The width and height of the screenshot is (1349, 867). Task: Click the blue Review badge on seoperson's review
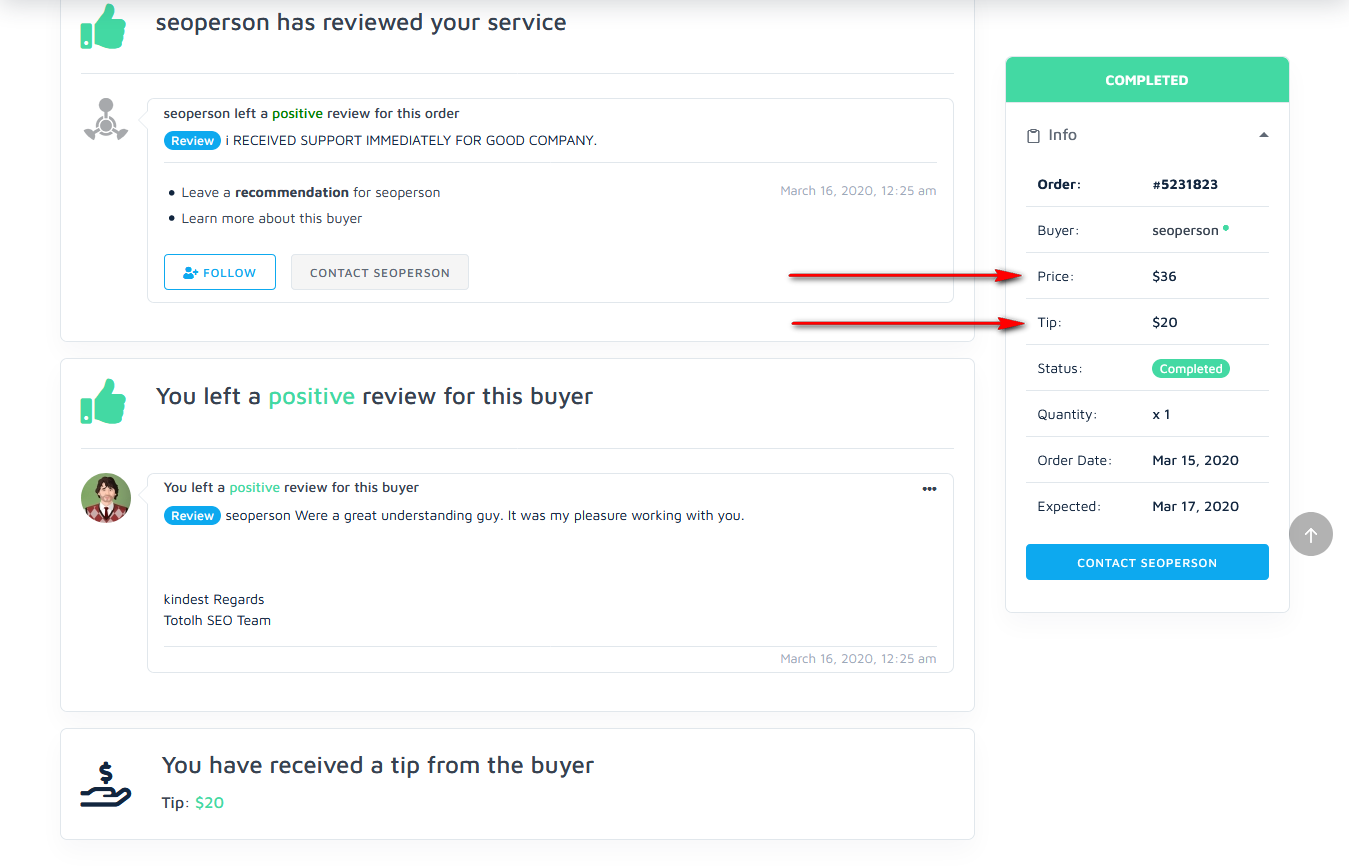point(192,141)
